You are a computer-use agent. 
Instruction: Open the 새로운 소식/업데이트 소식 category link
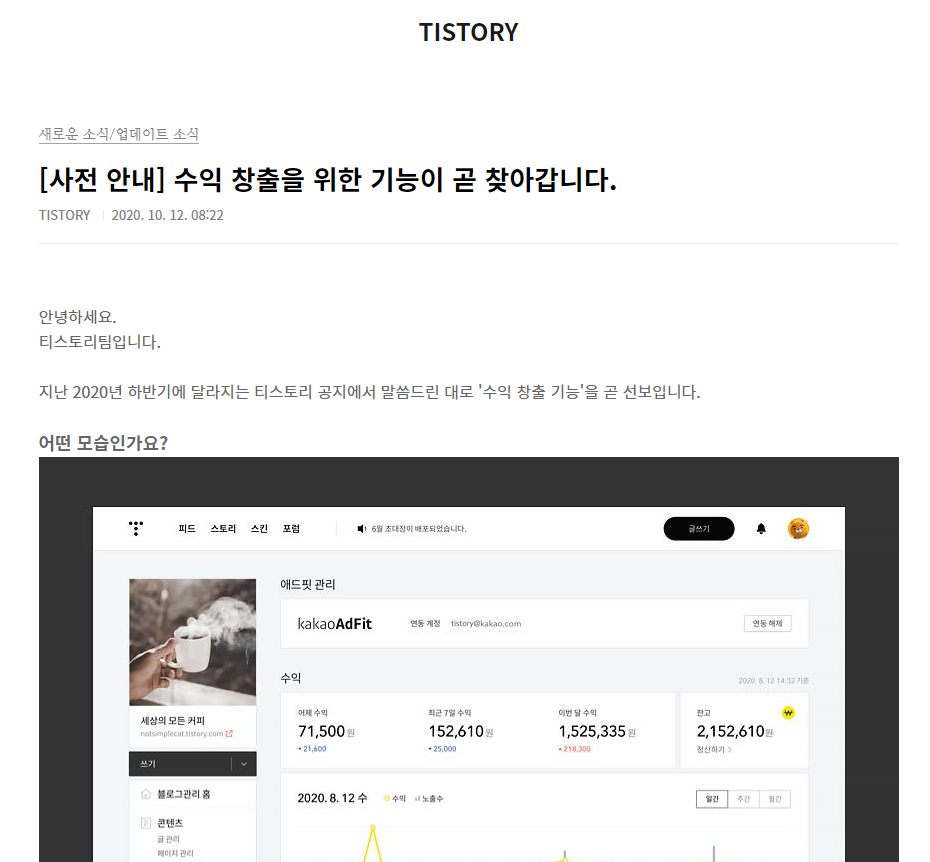pos(119,134)
